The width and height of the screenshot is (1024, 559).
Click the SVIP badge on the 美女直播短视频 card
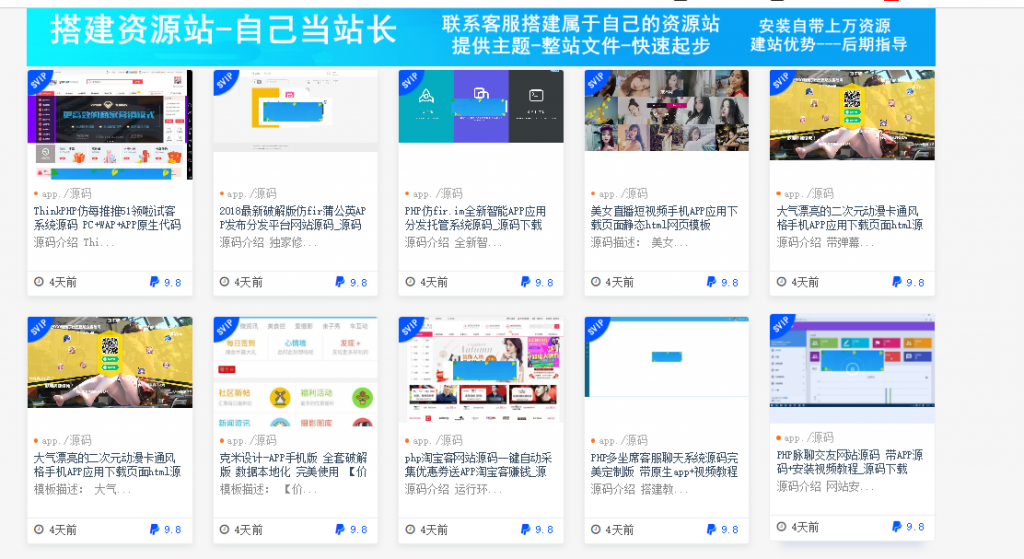point(595,80)
